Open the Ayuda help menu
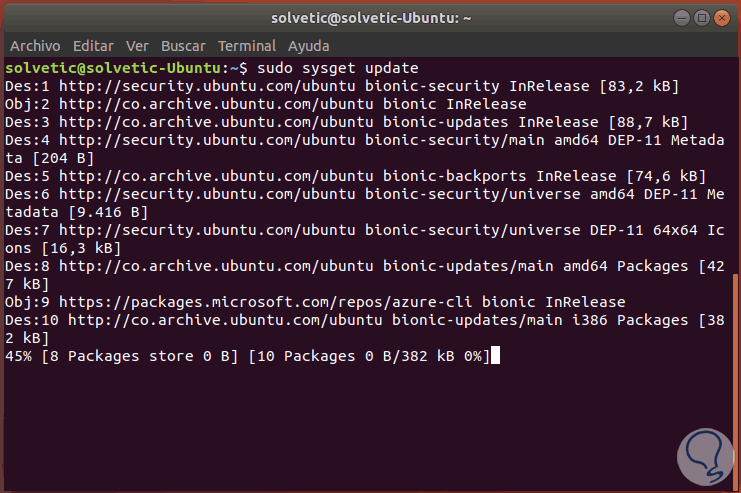This screenshot has width=741, height=493. pyautogui.click(x=309, y=46)
